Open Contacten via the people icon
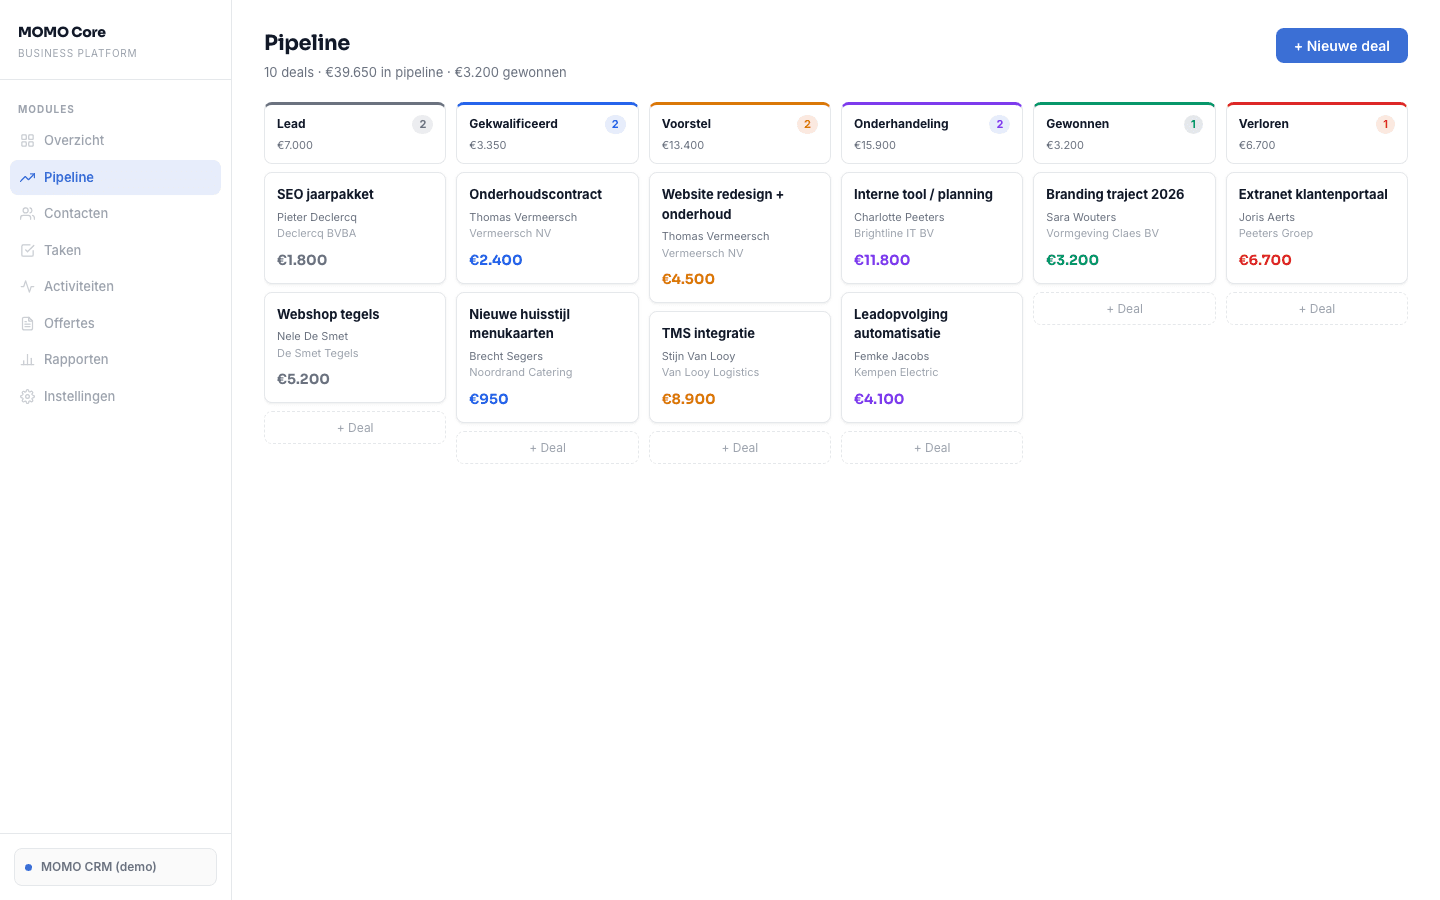 click(x=28, y=213)
